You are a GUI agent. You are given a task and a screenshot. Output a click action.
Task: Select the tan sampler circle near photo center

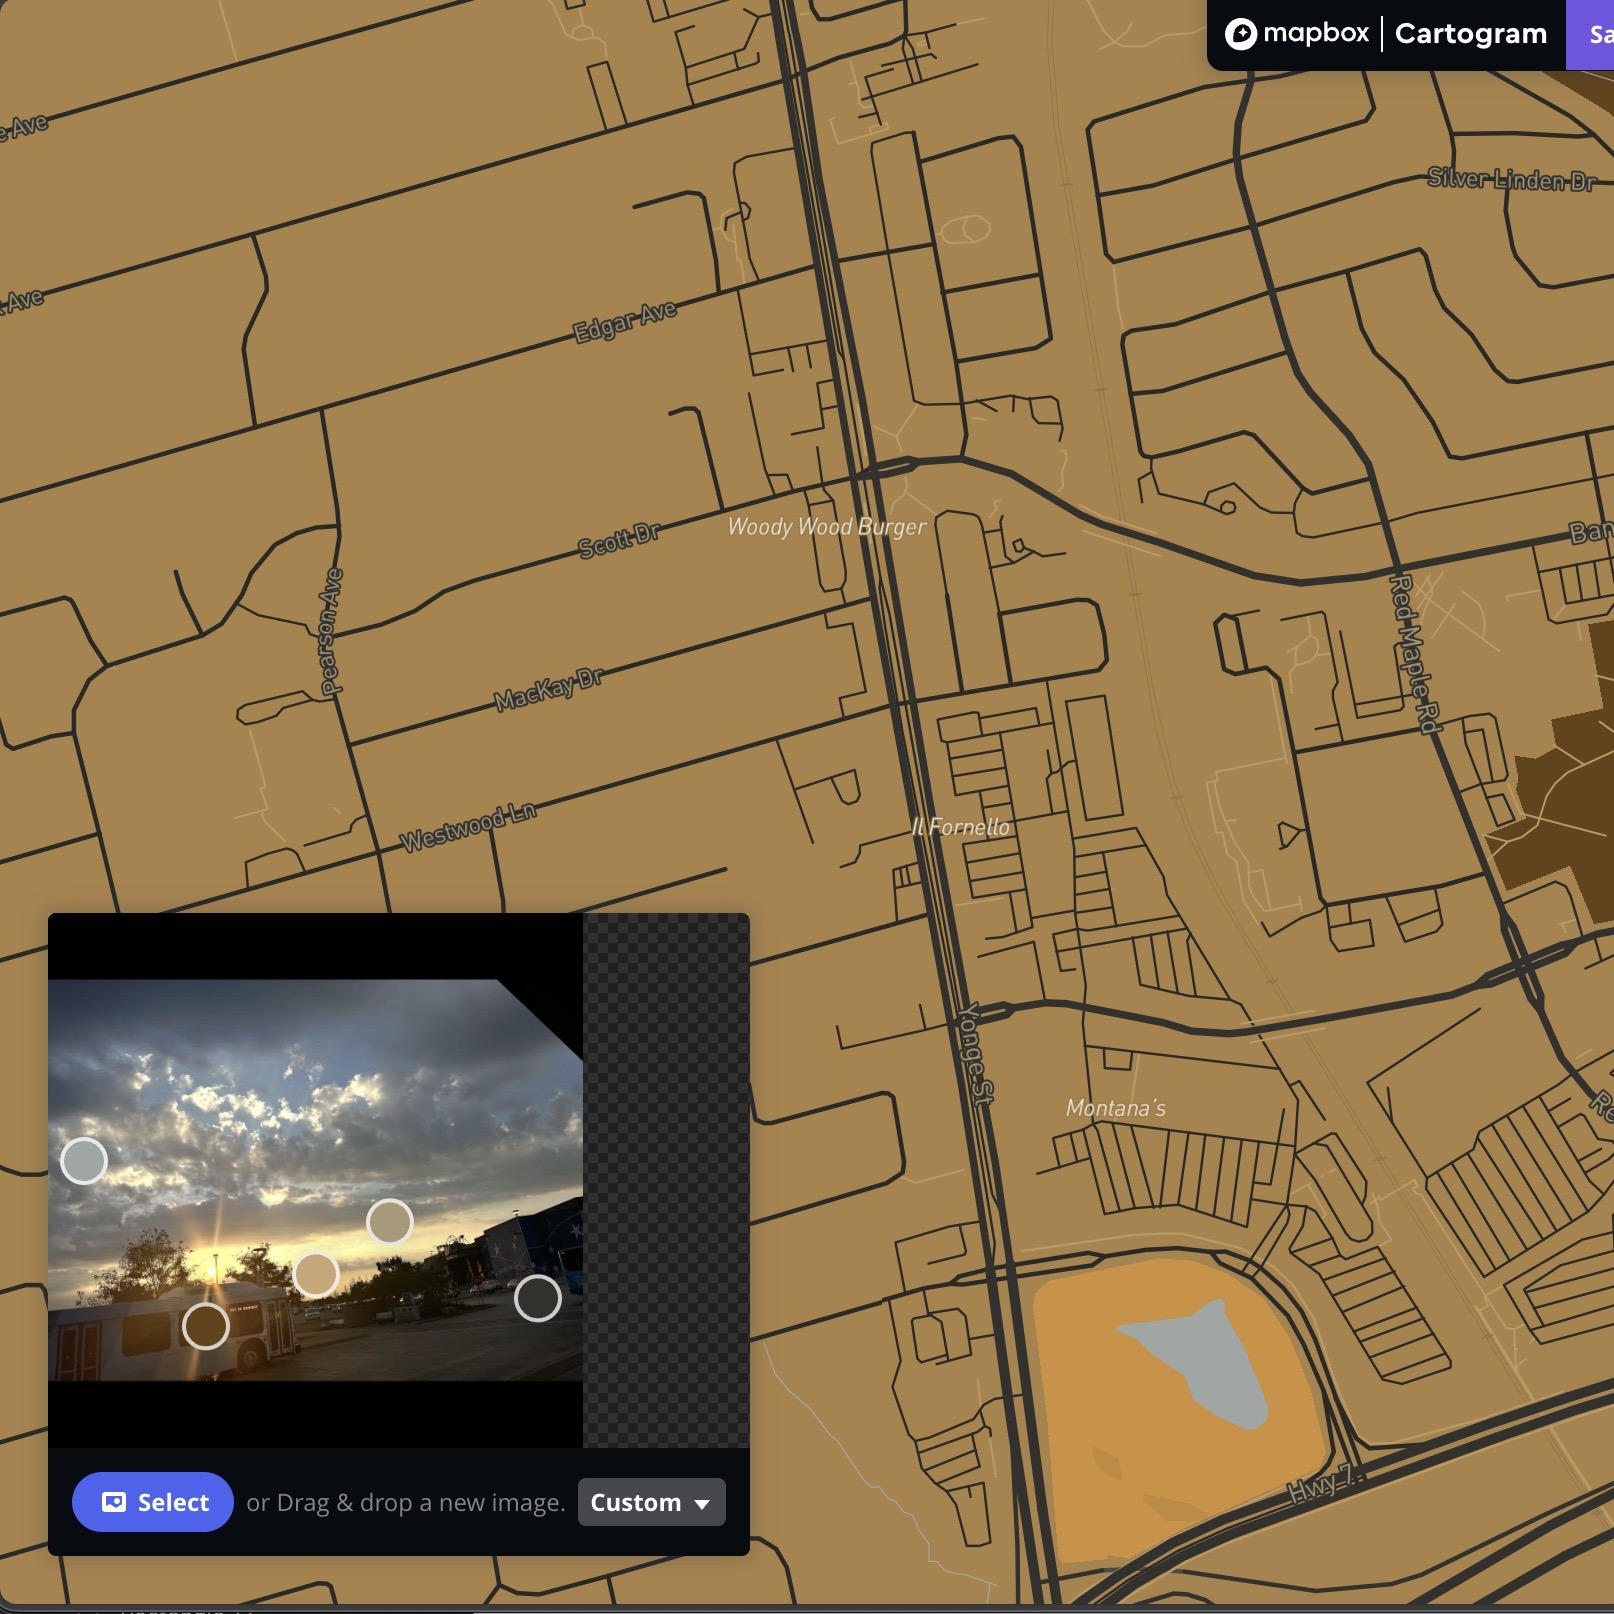pos(316,1272)
